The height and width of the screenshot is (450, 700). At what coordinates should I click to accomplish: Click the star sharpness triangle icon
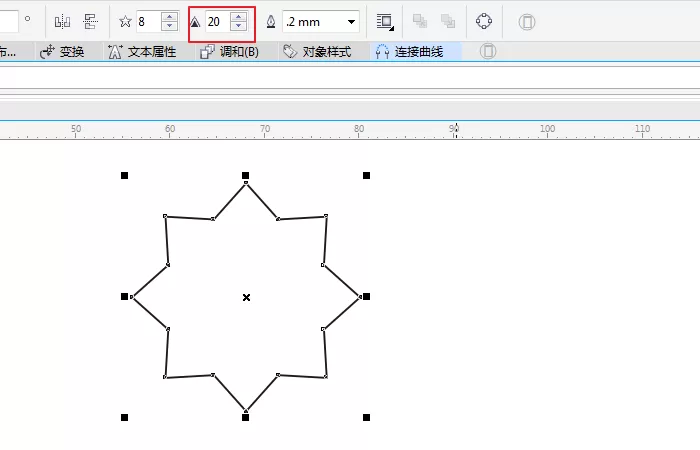click(195, 22)
